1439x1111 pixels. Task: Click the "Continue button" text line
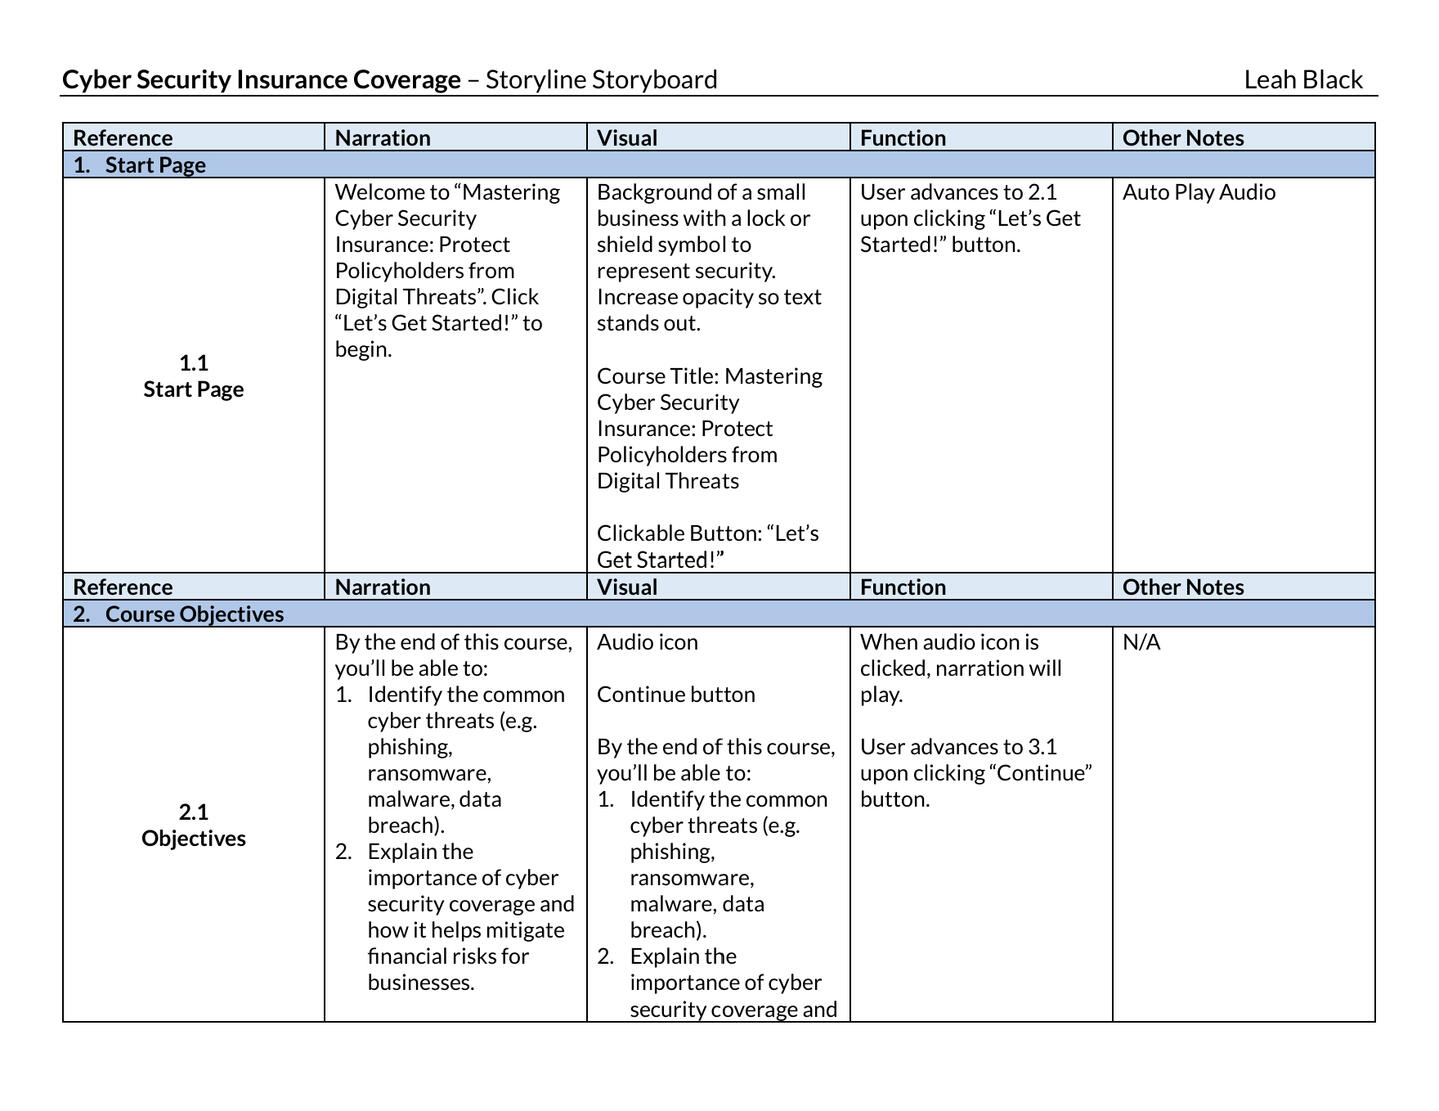click(x=675, y=694)
